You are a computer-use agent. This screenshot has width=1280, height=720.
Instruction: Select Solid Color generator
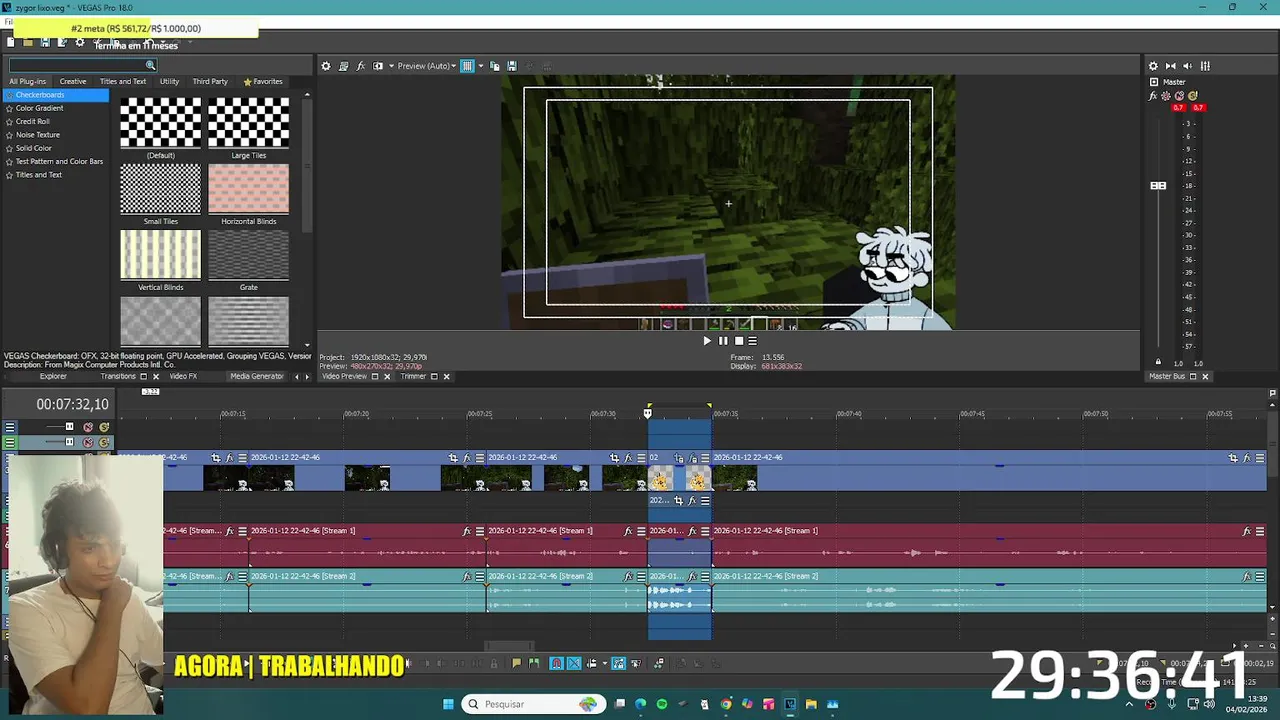(x=33, y=148)
